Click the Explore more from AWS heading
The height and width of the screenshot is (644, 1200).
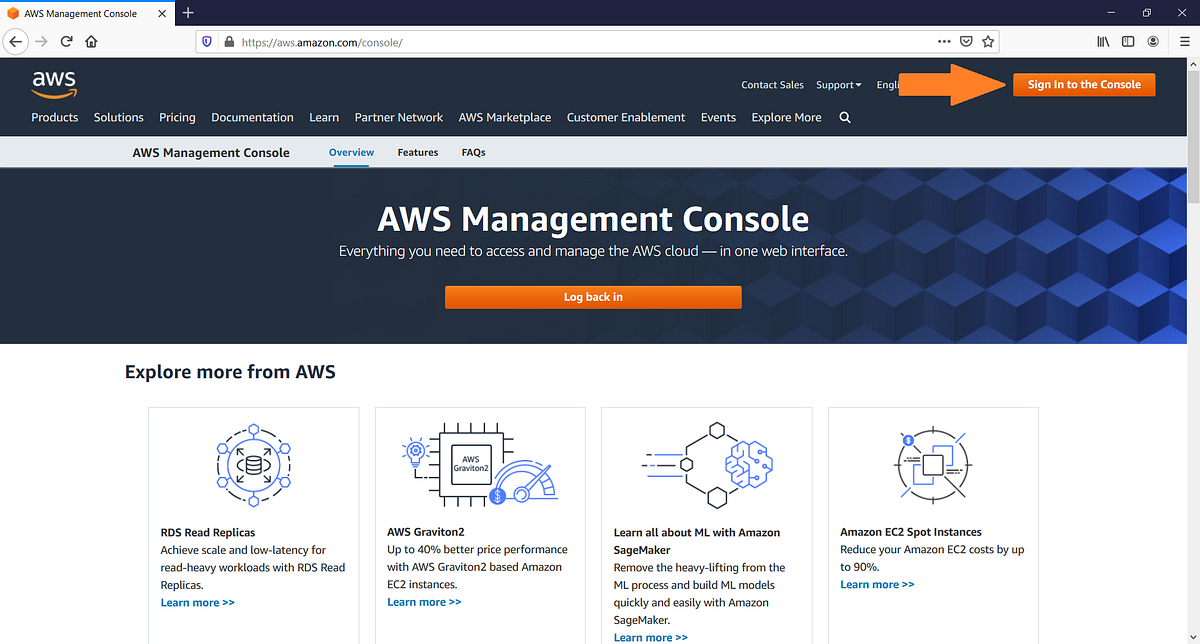(x=230, y=372)
